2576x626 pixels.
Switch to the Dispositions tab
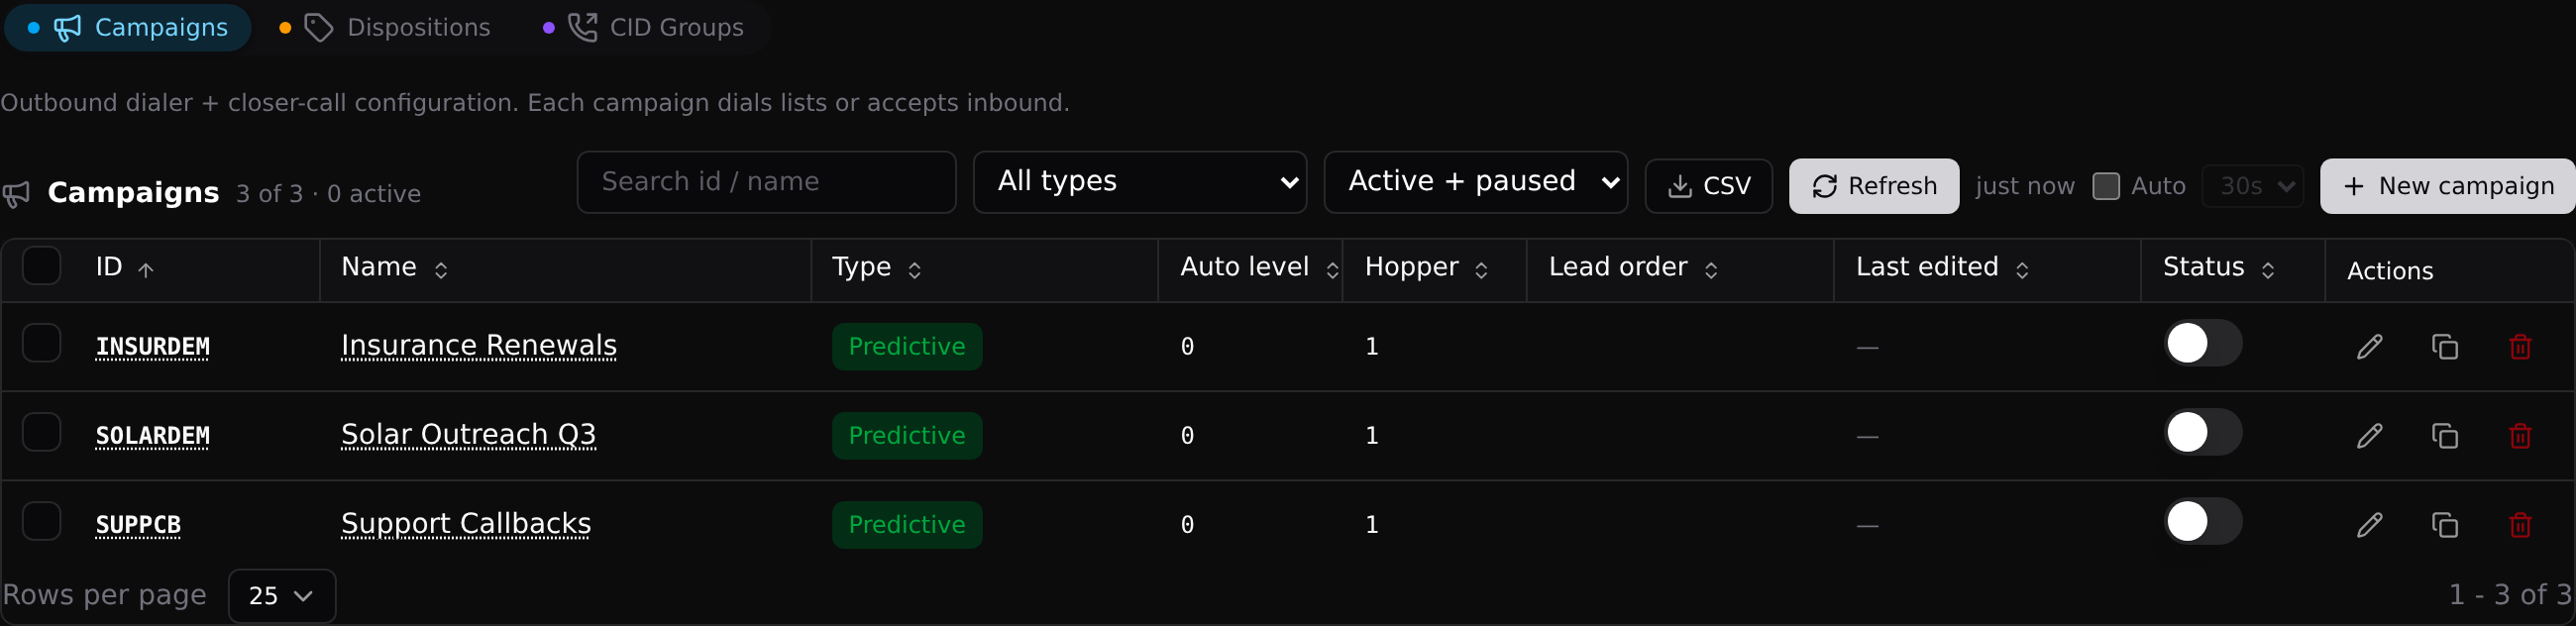pyautogui.click(x=386, y=27)
